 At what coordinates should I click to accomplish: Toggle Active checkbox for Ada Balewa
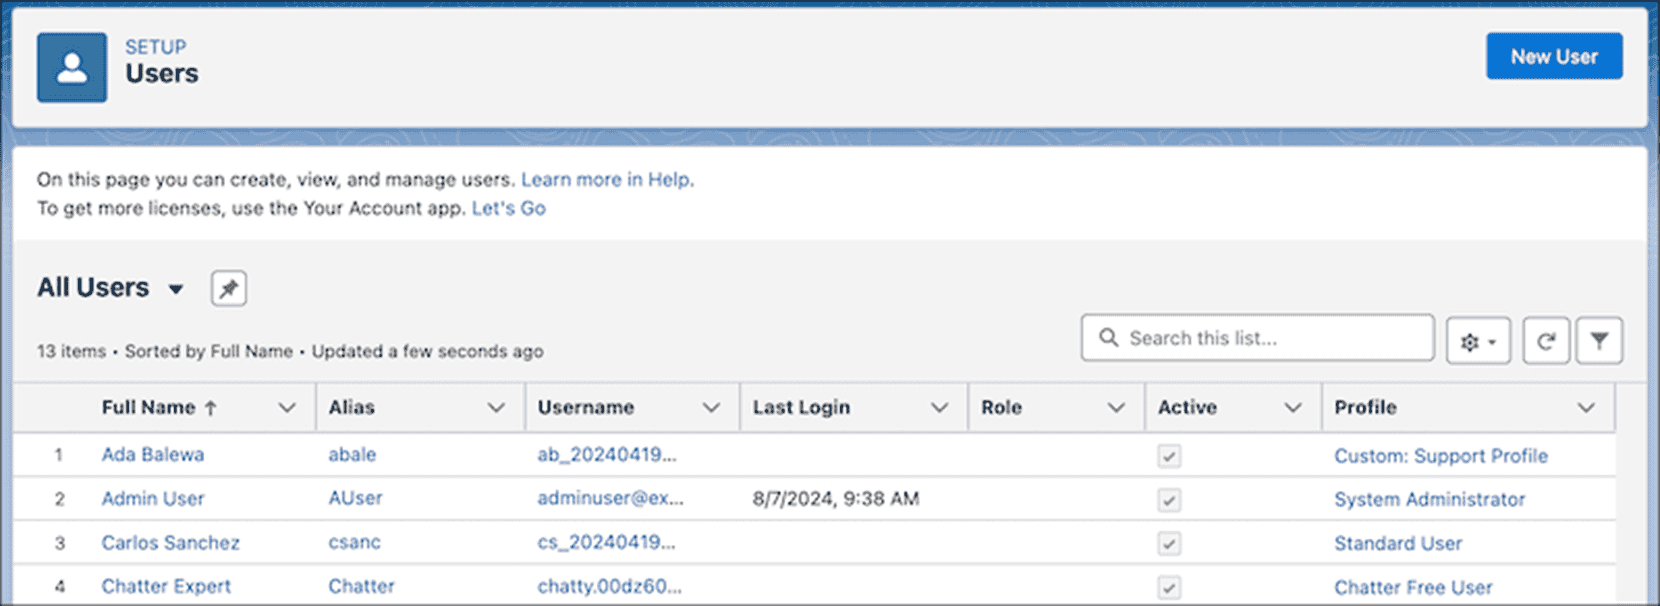(x=1168, y=456)
